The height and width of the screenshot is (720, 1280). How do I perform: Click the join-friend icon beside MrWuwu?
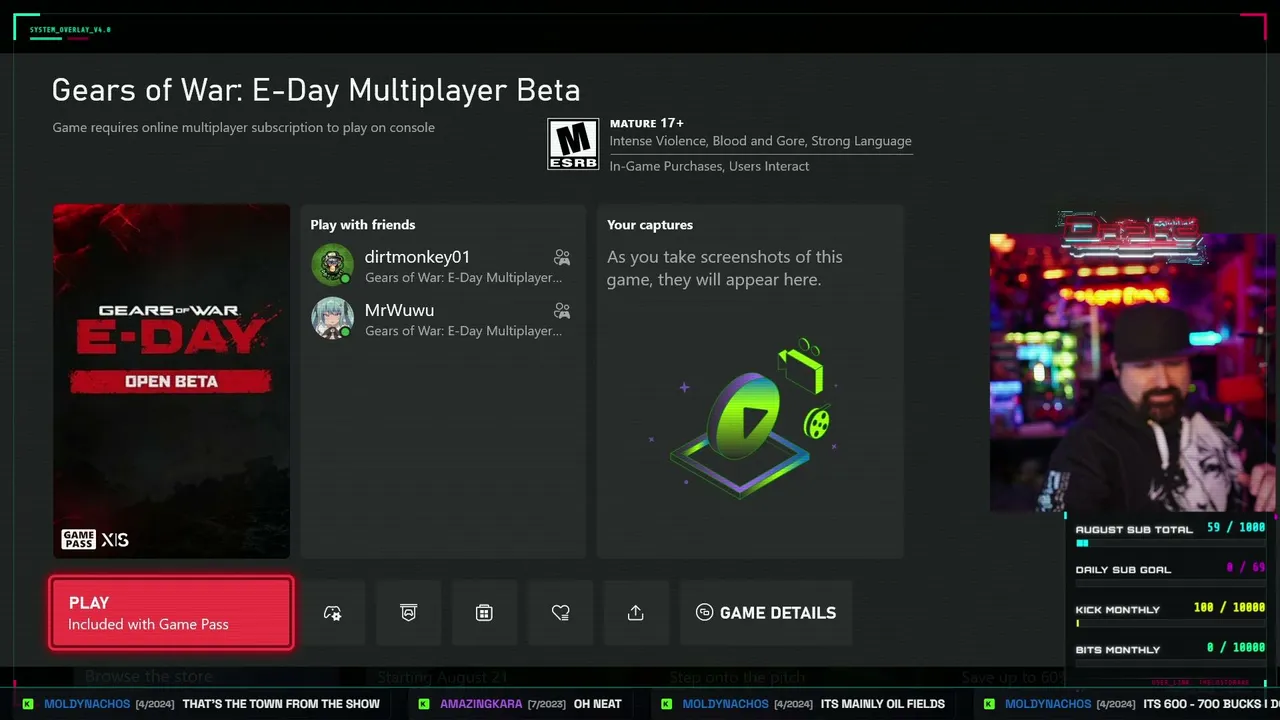pyautogui.click(x=562, y=311)
